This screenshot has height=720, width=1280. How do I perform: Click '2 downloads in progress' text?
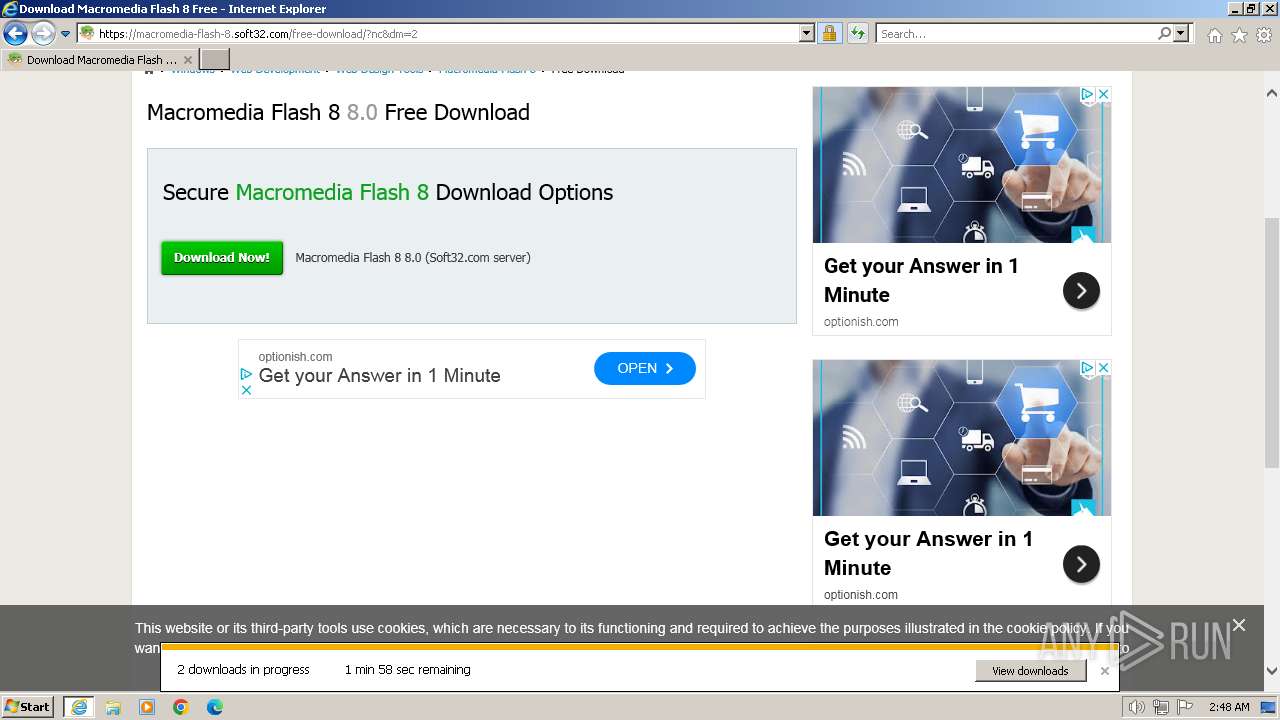[x=243, y=670]
